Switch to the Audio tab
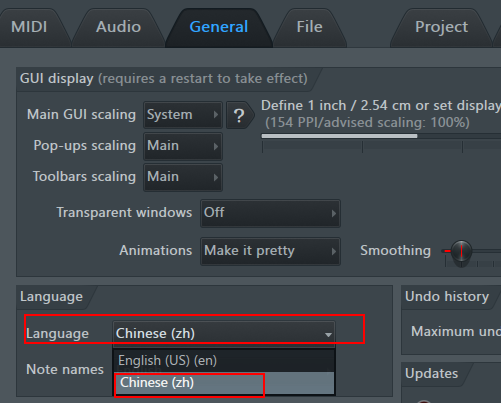The image size is (501, 403). tap(118, 27)
